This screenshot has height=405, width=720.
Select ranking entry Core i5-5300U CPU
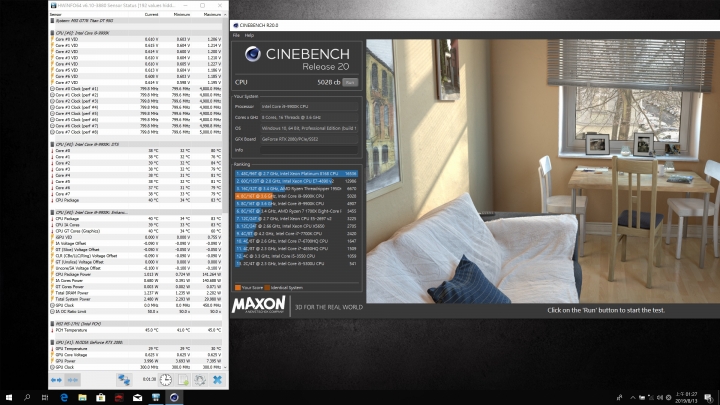[x=296, y=264]
